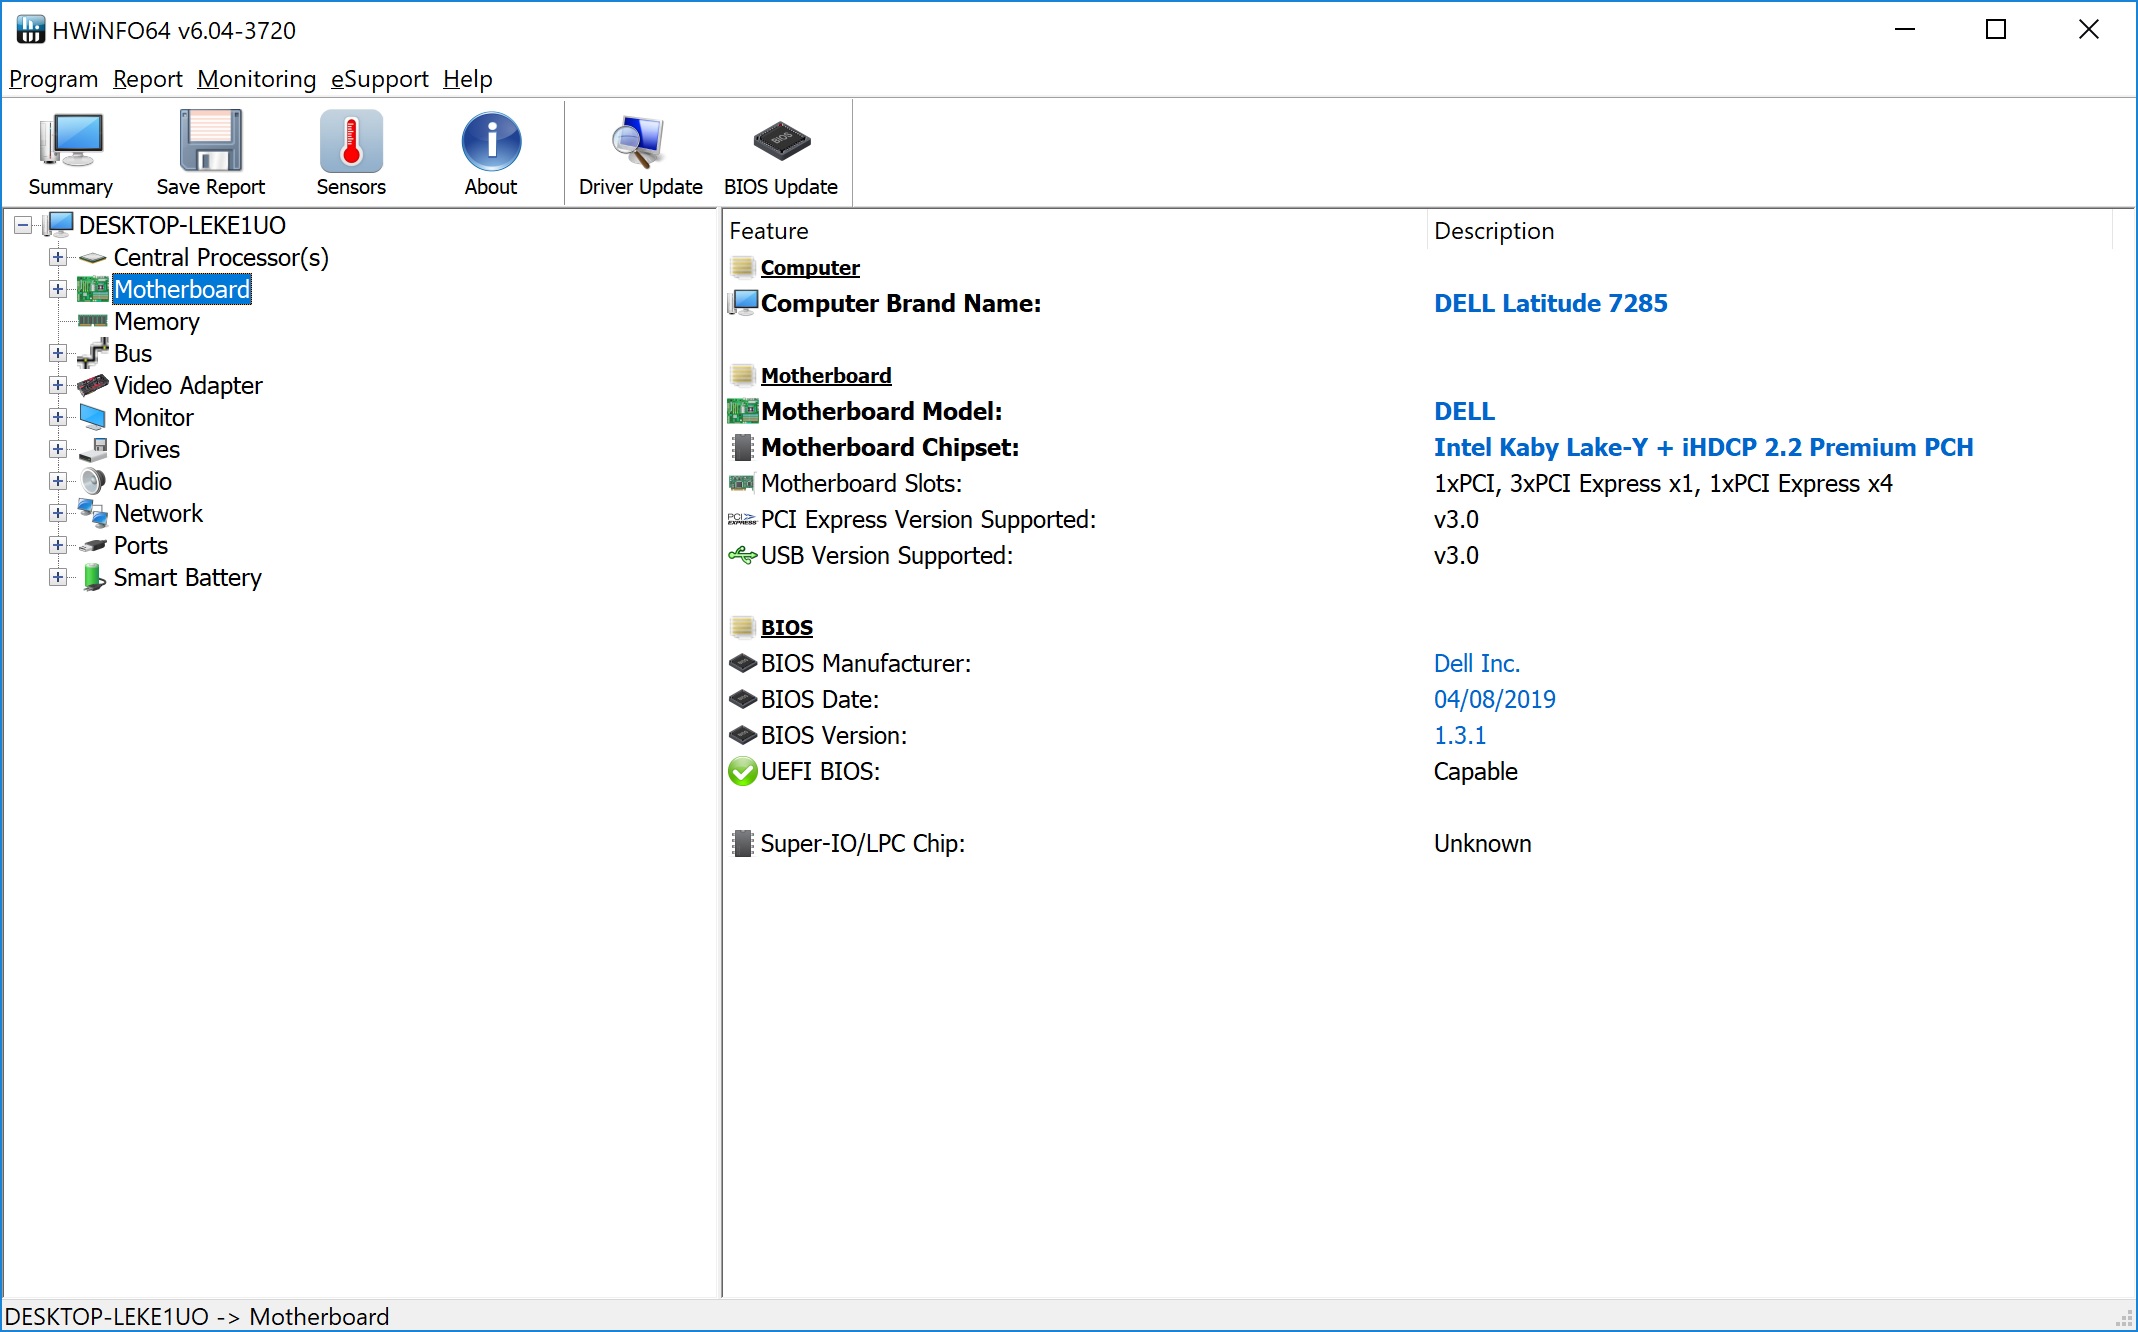Click the HWiNFO64 title bar app icon
Viewport: 2138px width, 1332px height.
point(30,30)
